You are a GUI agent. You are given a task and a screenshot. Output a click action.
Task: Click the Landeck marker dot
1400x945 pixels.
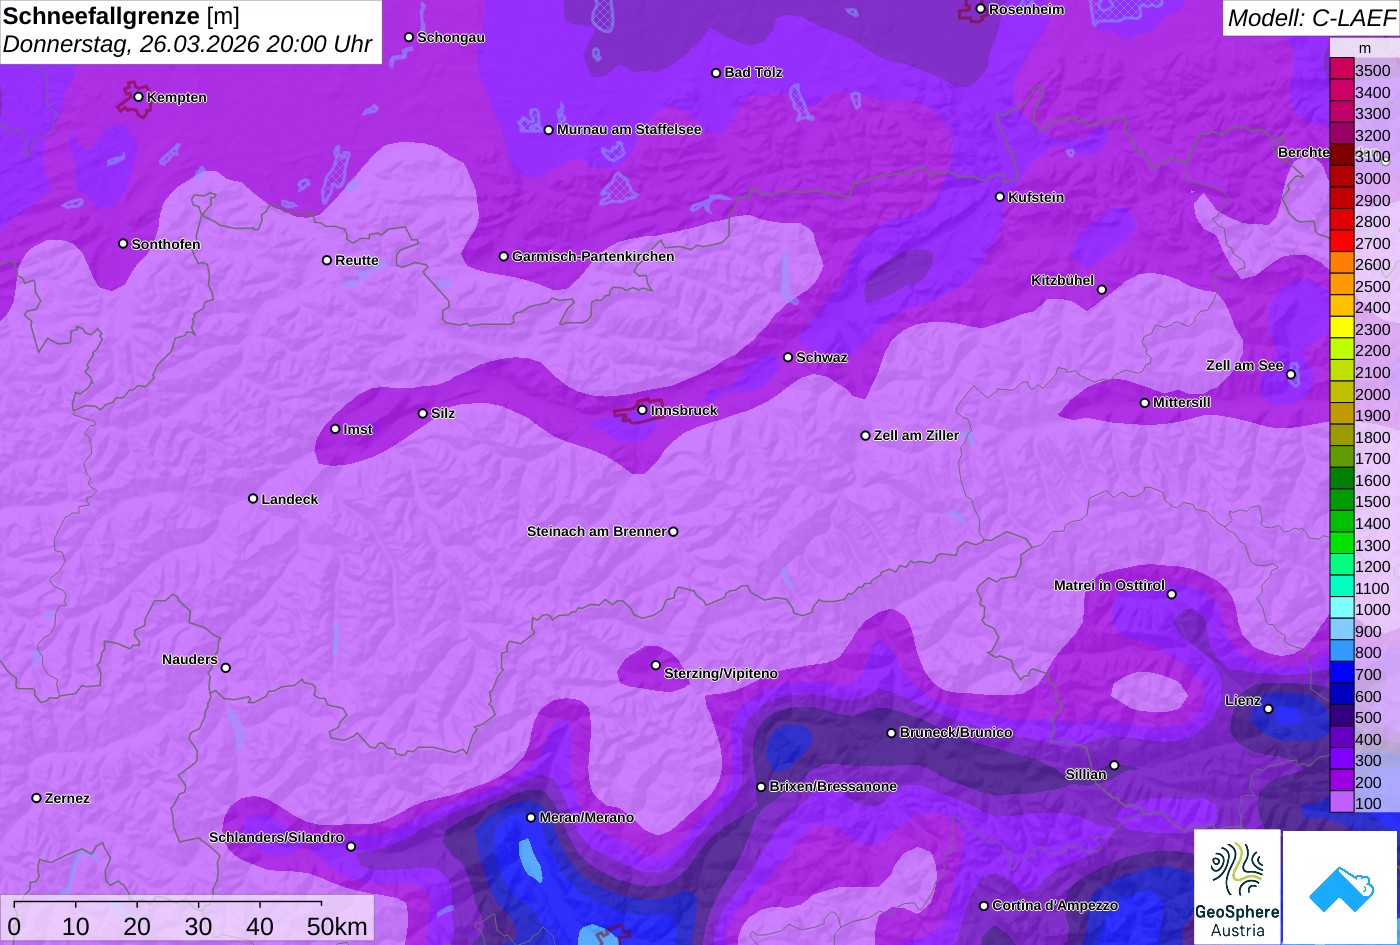coord(253,498)
